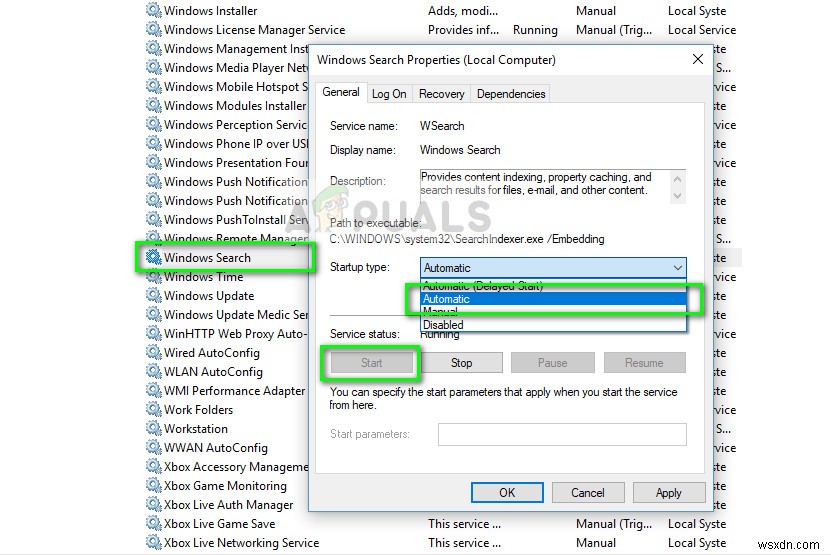Viewport: 831px width, 555px height.
Task: Click the gear icon beside WWAN AutoConfig
Action: (154, 447)
